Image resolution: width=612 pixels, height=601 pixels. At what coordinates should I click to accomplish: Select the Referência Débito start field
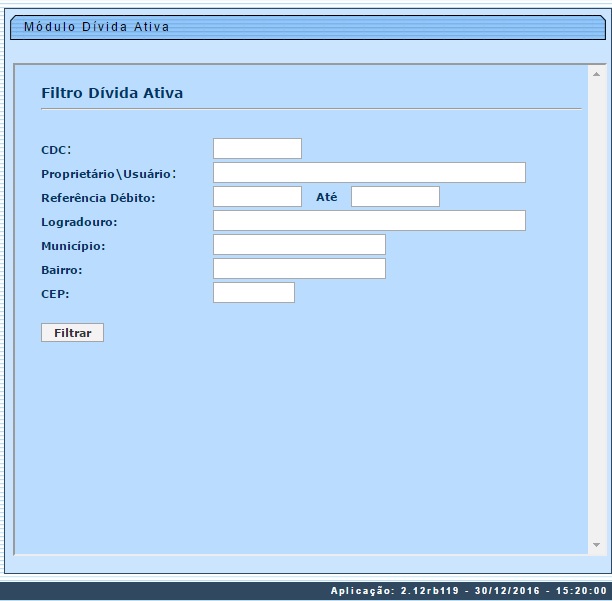coord(257,197)
